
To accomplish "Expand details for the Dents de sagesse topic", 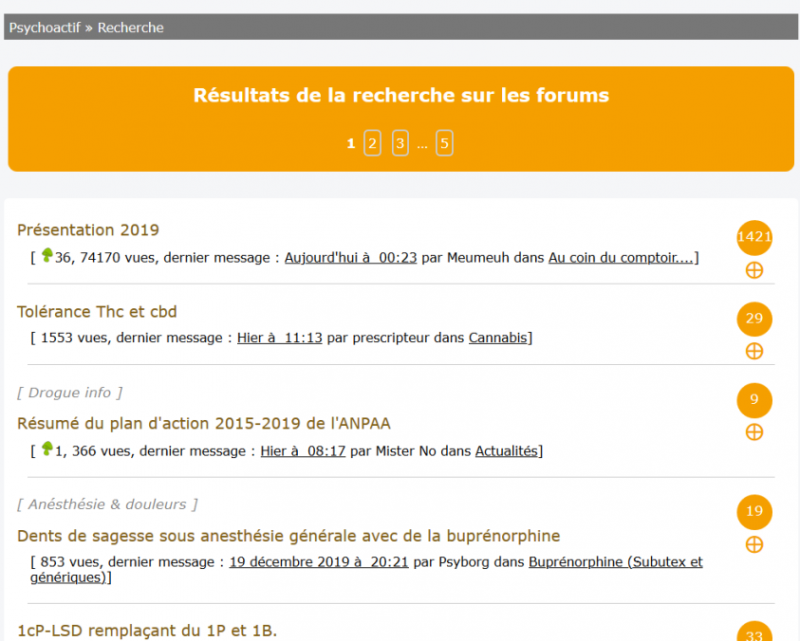I will click(754, 544).
